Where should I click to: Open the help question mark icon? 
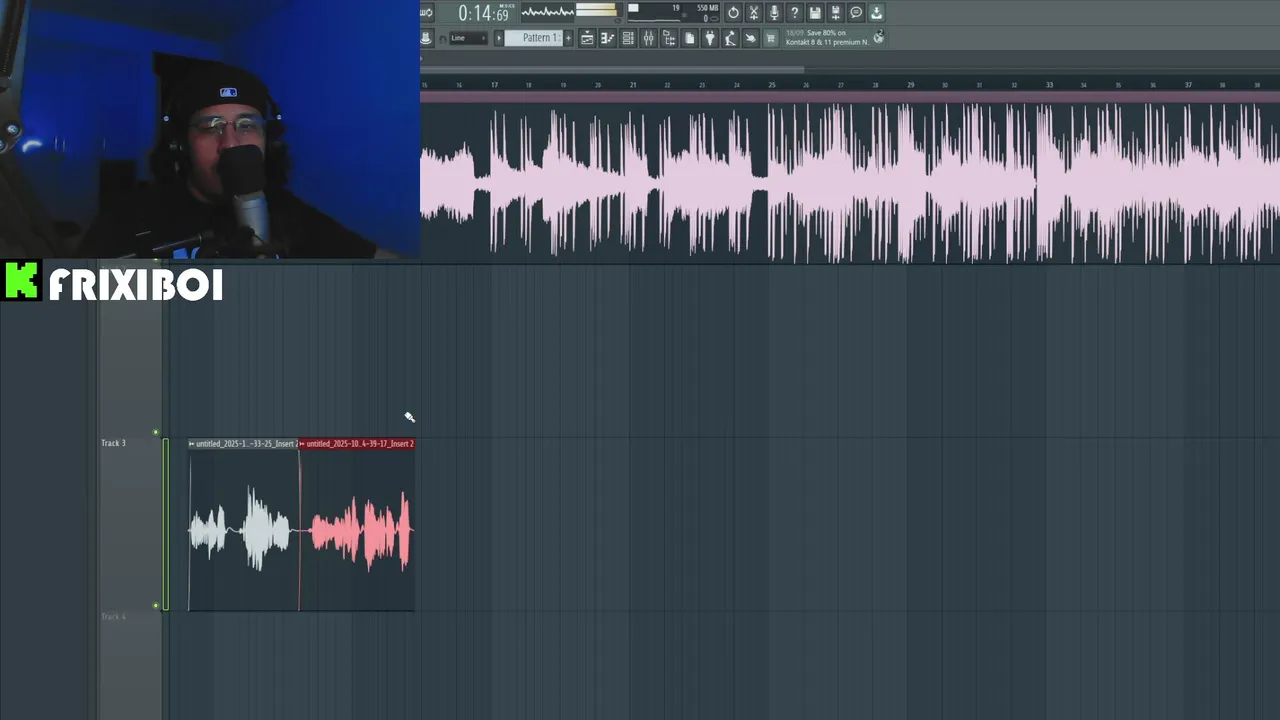tap(795, 13)
